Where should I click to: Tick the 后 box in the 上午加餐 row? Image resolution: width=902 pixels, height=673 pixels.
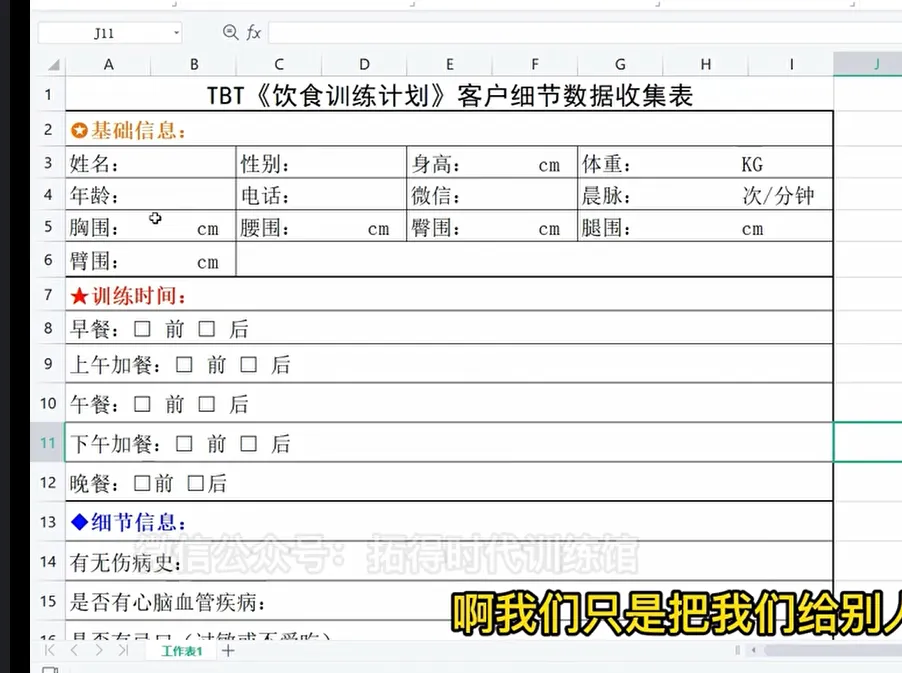point(249,365)
